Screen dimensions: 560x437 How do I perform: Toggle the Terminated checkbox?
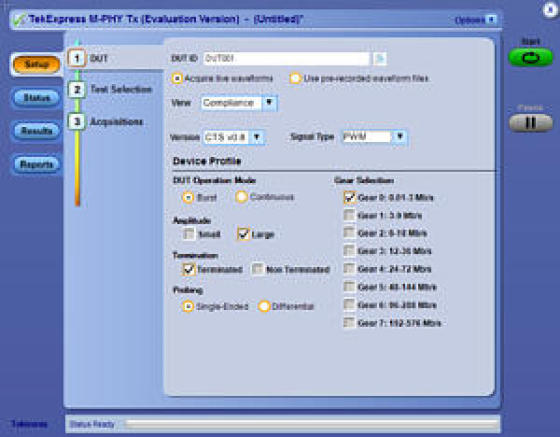189,269
